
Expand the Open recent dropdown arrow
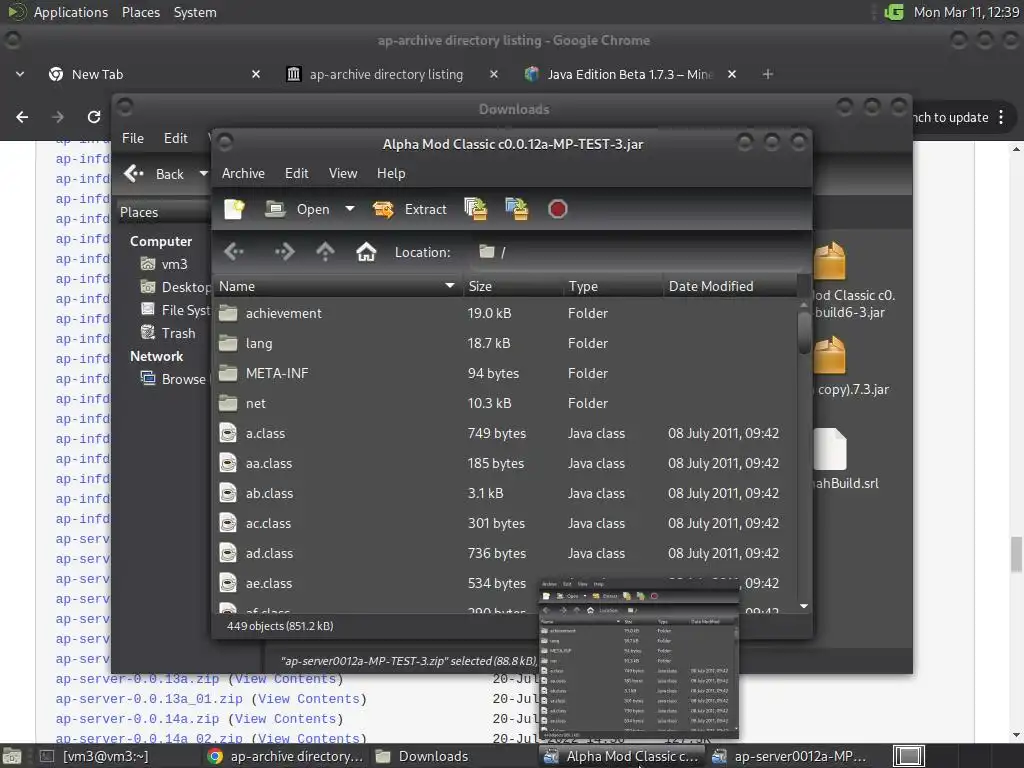click(x=350, y=209)
